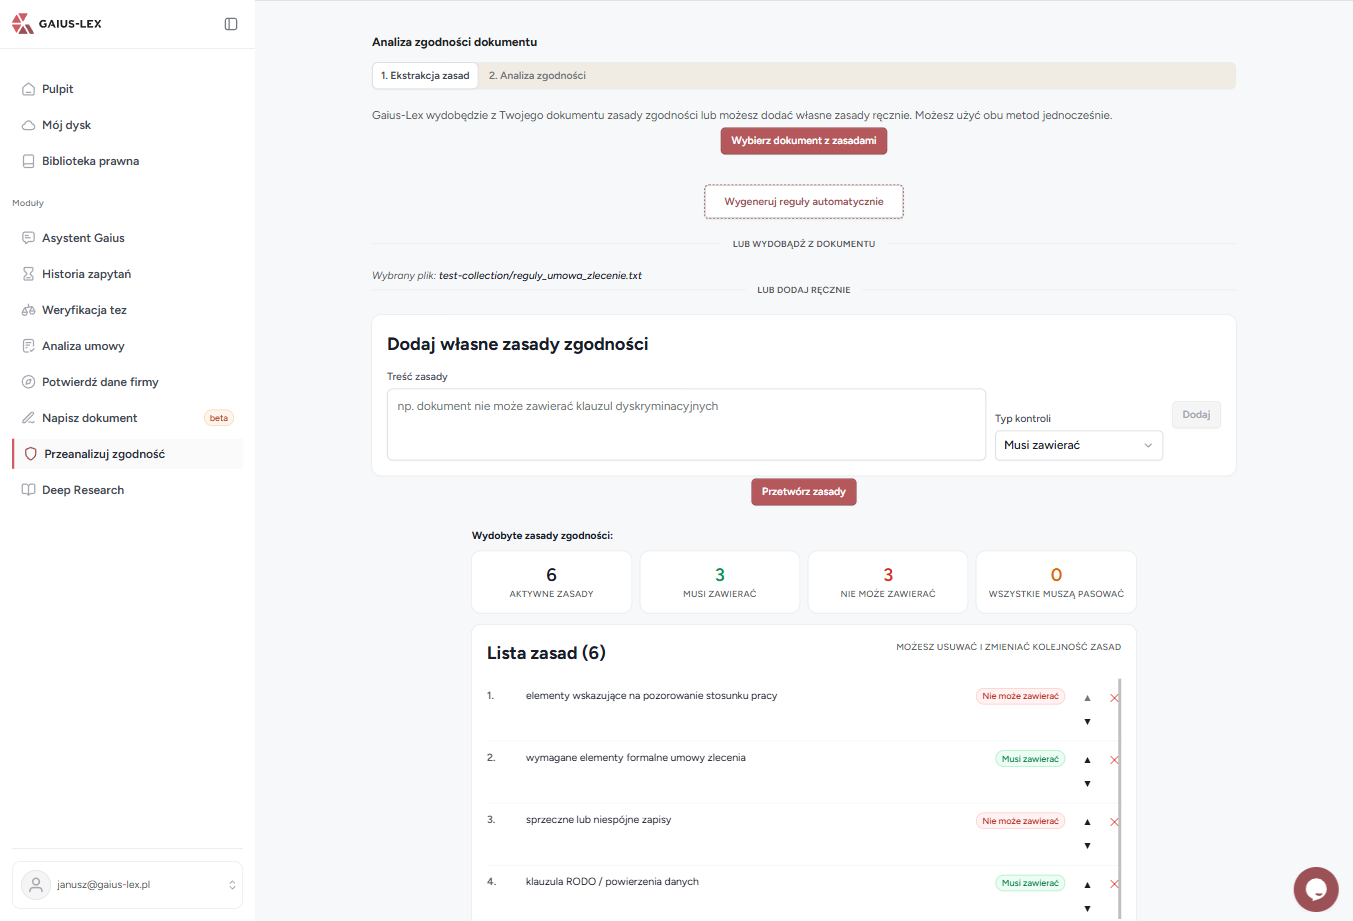This screenshot has width=1353, height=921.
Task: Move rule 2 up with the arrow
Action: [1087, 760]
